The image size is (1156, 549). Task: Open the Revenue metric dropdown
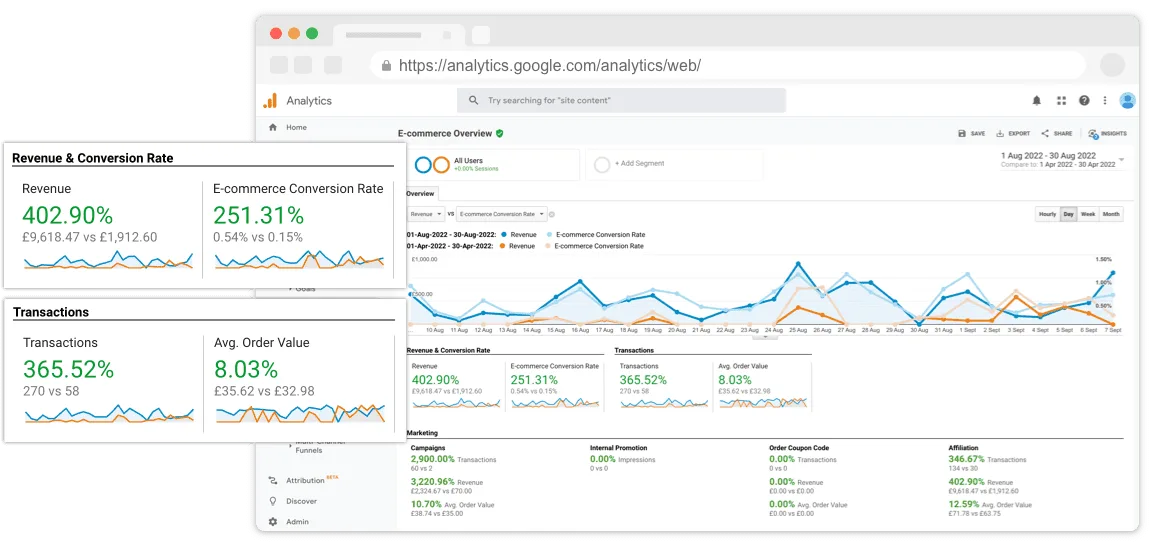(x=426, y=214)
